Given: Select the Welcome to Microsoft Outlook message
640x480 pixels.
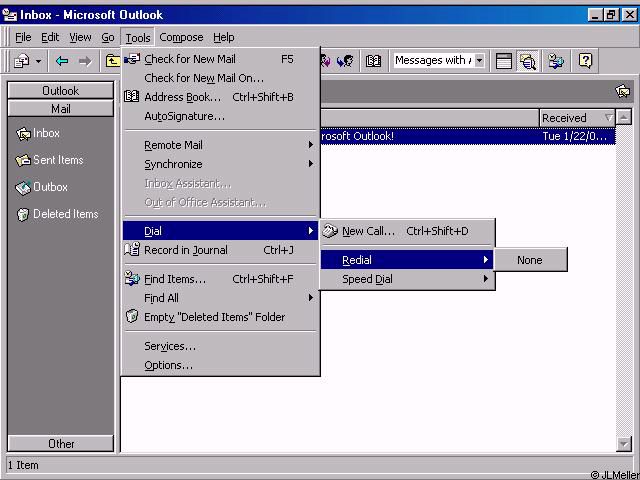Looking at the screenshot, I should click(x=468, y=136).
